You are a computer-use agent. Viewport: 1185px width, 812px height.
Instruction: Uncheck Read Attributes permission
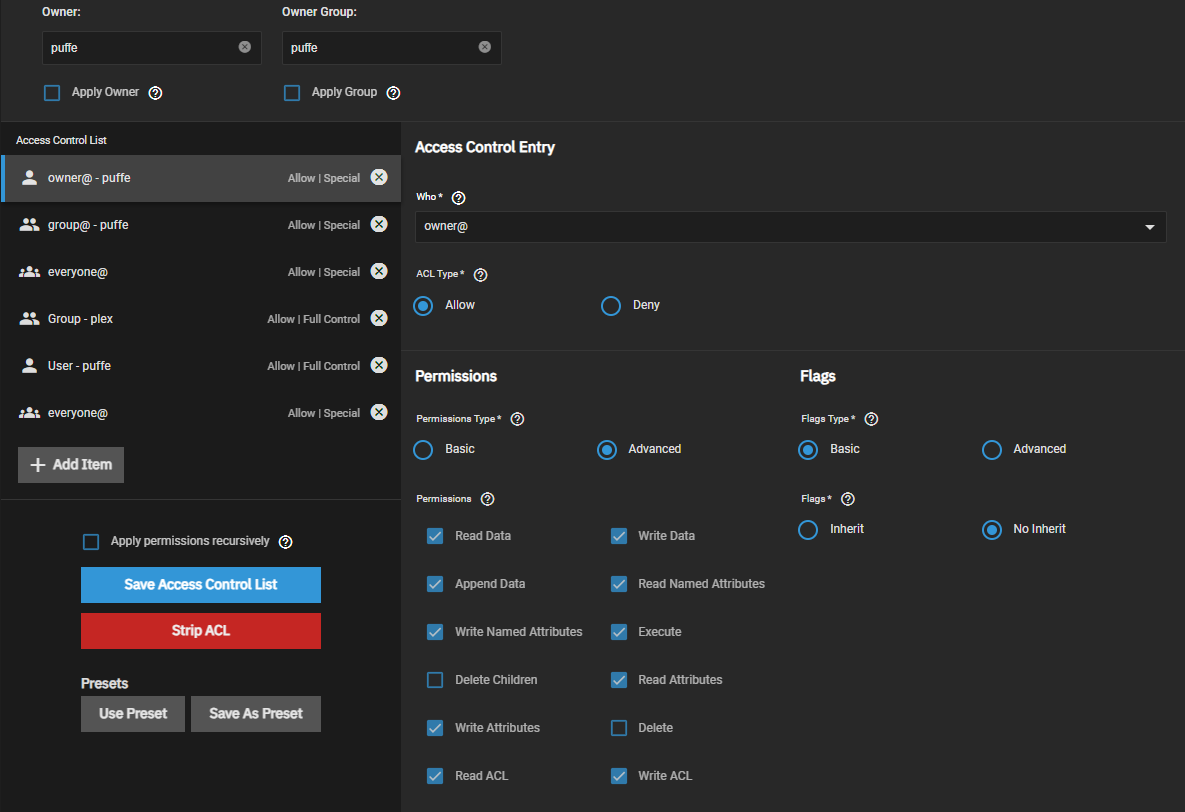[619, 680]
